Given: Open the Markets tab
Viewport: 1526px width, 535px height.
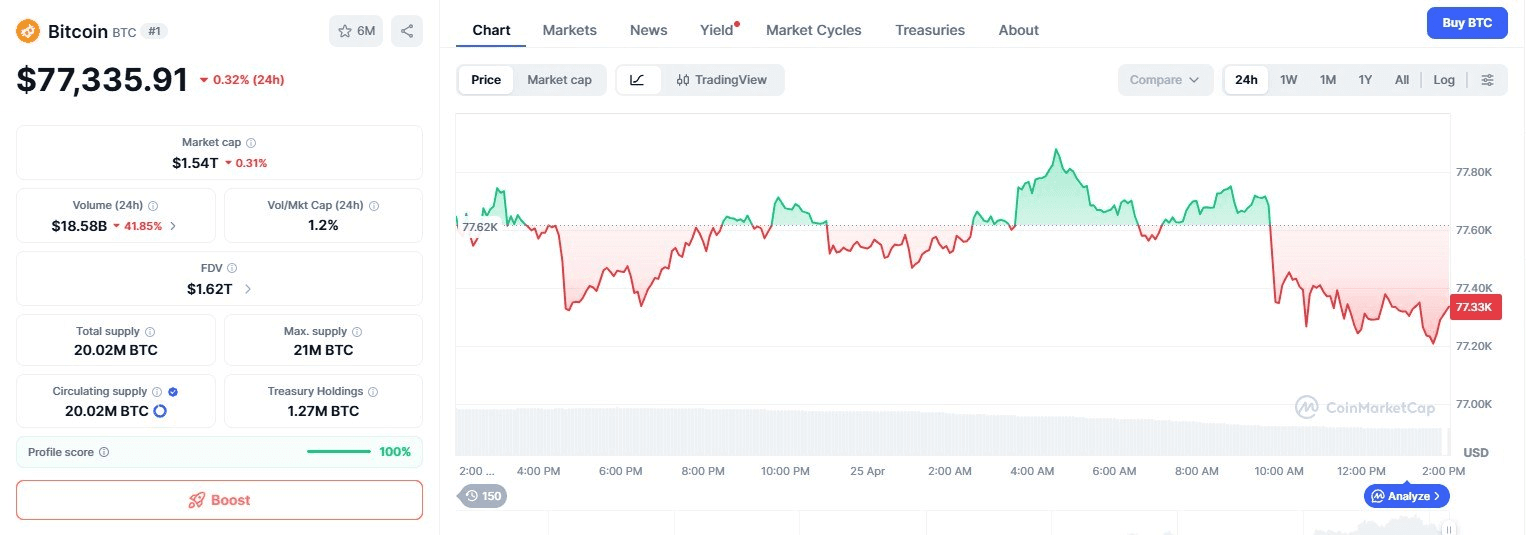Looking at the screenshot, I should tap(569, 30).
